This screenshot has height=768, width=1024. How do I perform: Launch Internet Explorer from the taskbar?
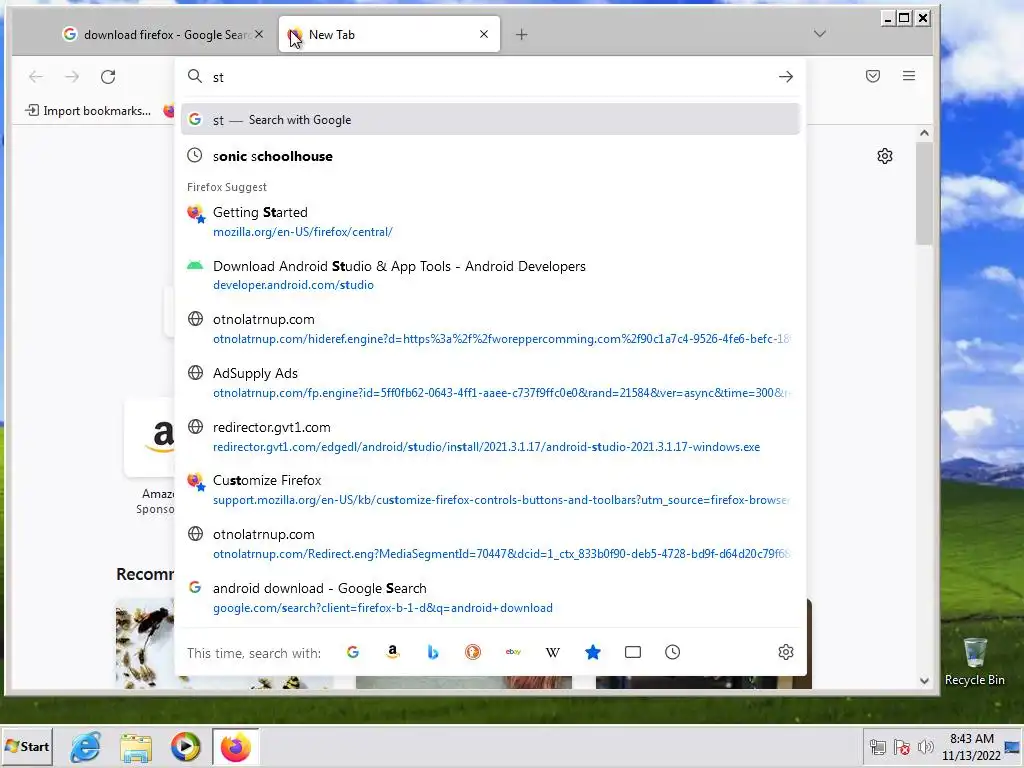86,747
